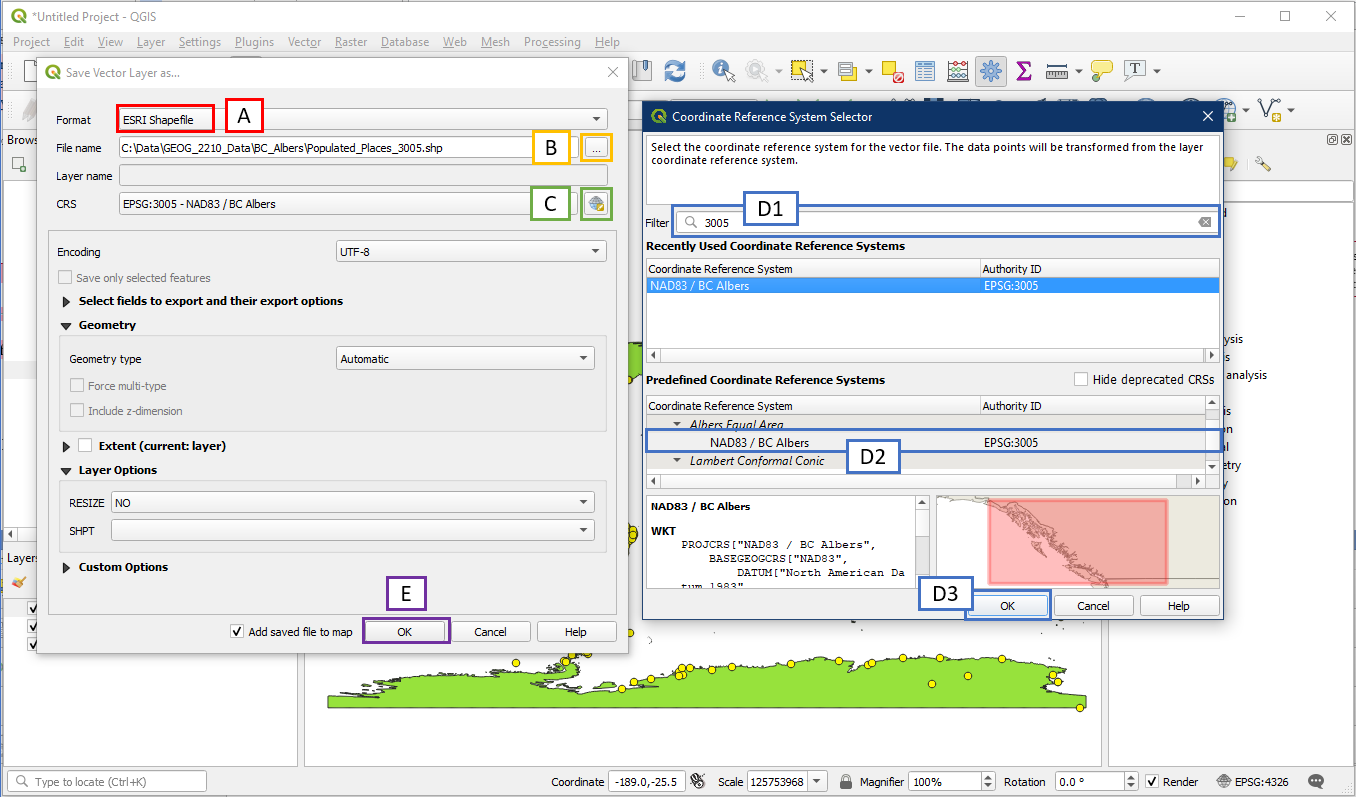Image resolution: width=1356 pixels, height=797 pixels.
Task: Open the Field Calculator abacus icon
Action: (957, 71)
